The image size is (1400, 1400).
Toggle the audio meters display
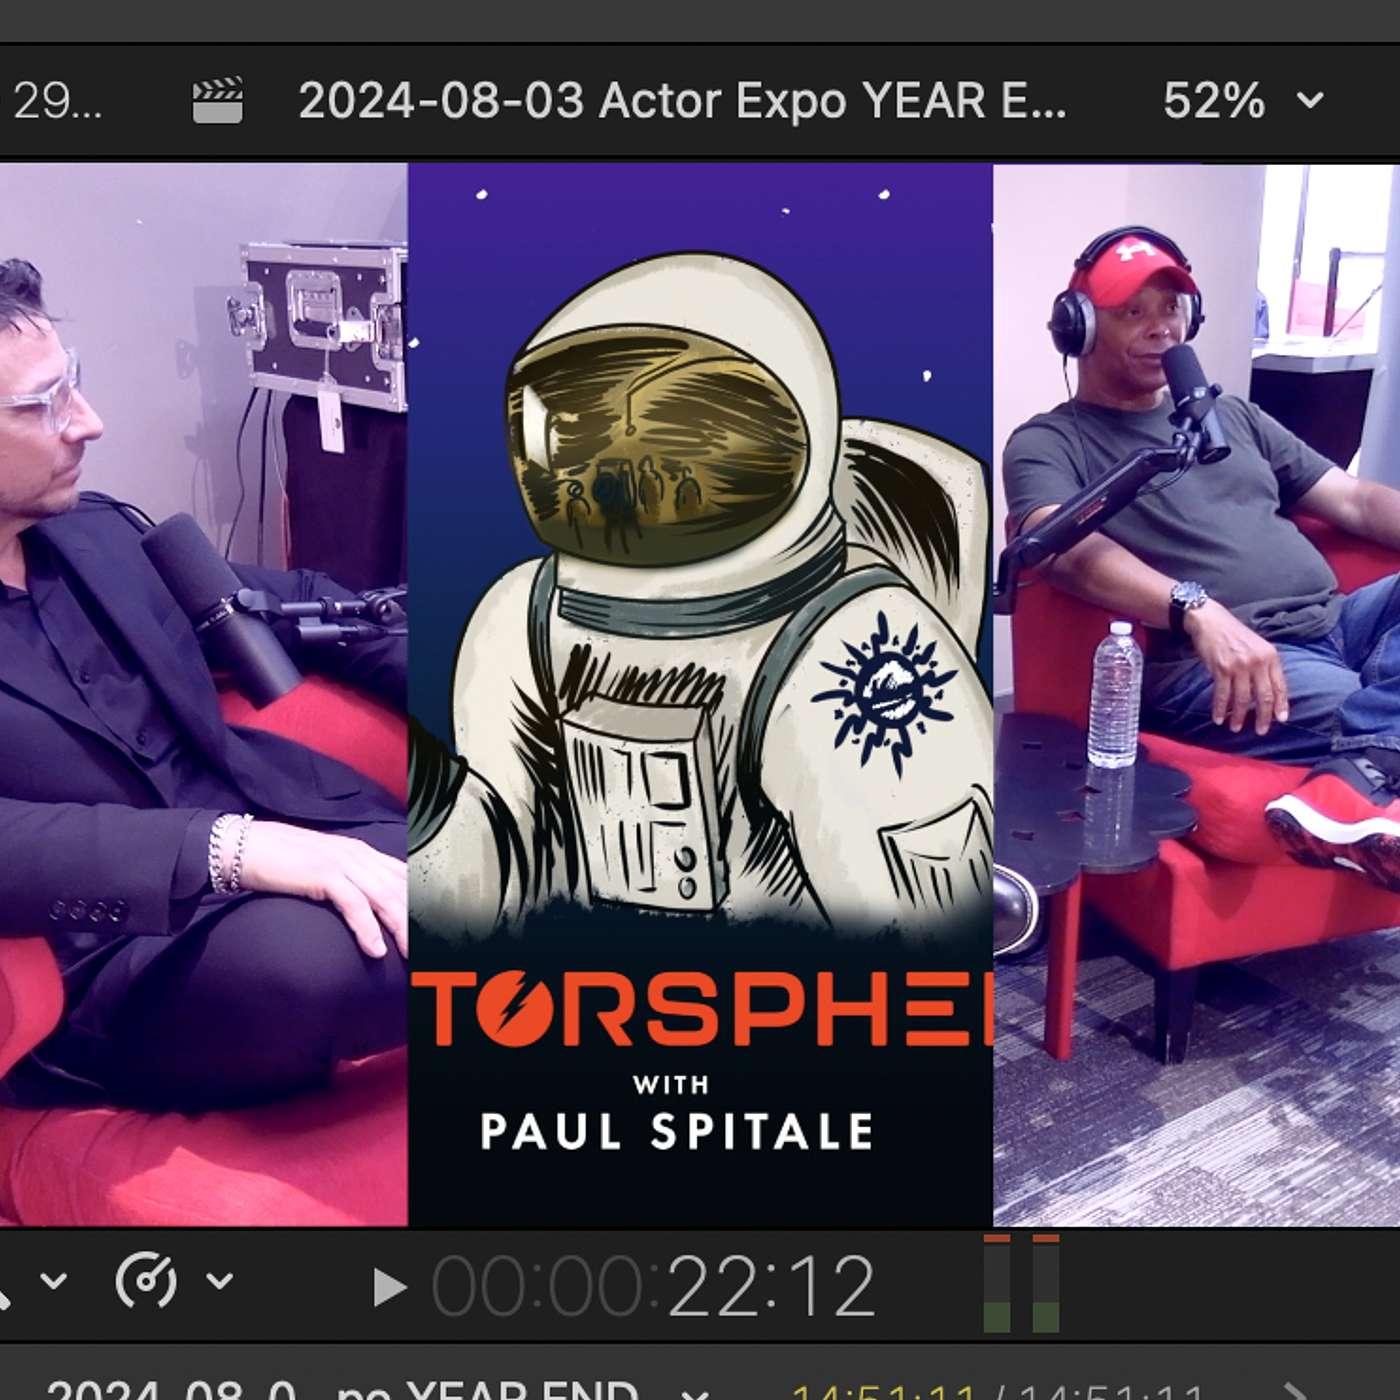[1021, 1283]
